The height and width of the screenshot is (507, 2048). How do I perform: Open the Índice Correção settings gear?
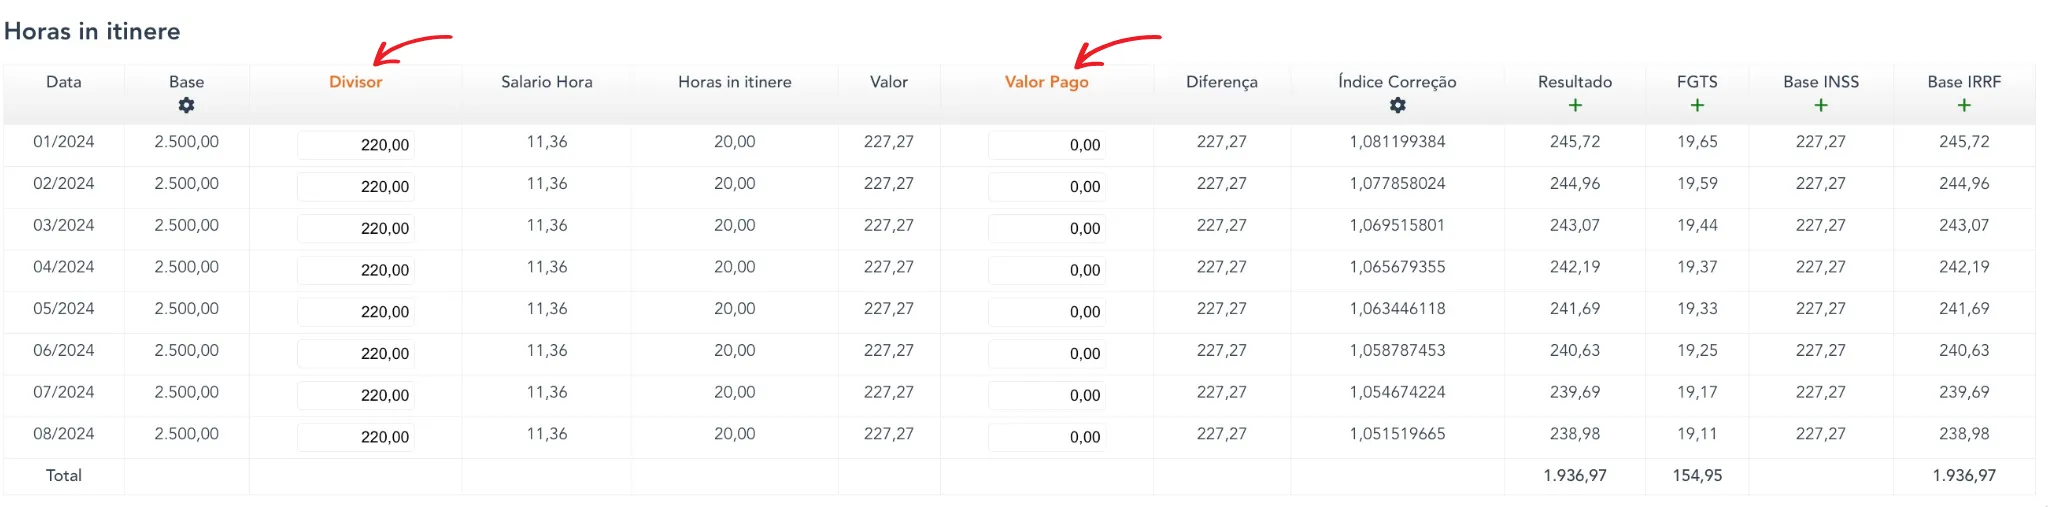[x=1397, y=105]
